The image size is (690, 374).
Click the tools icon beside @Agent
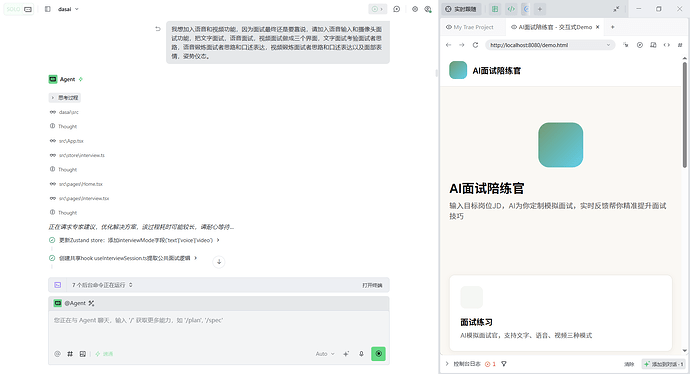pos(91,303)
